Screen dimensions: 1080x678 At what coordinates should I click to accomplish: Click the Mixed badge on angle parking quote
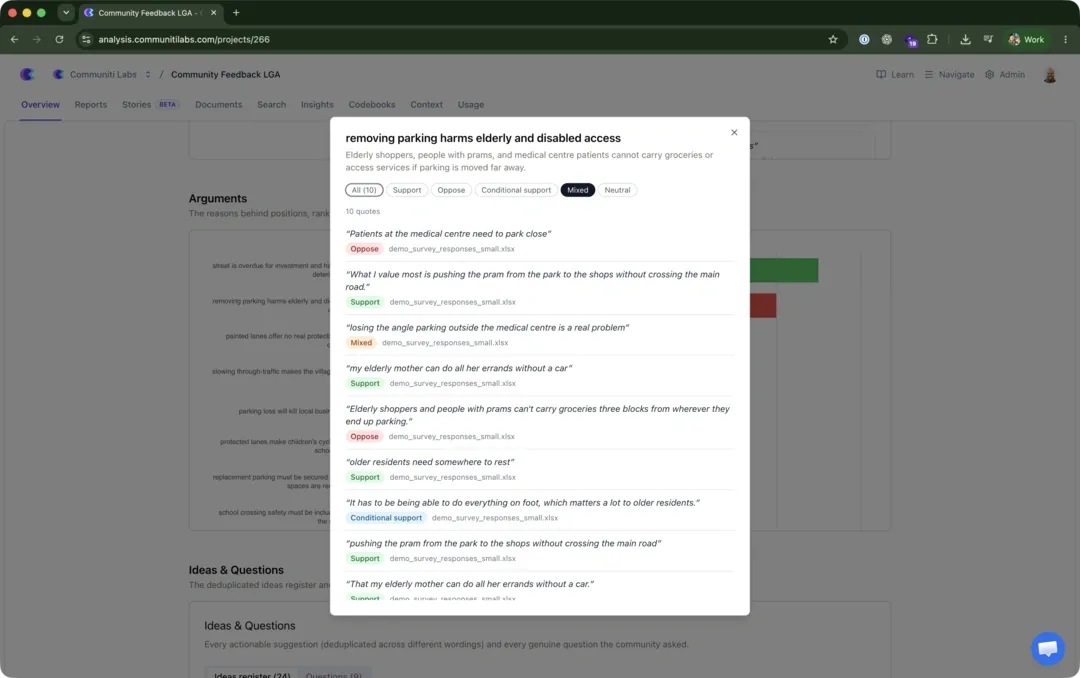[361, 342]
